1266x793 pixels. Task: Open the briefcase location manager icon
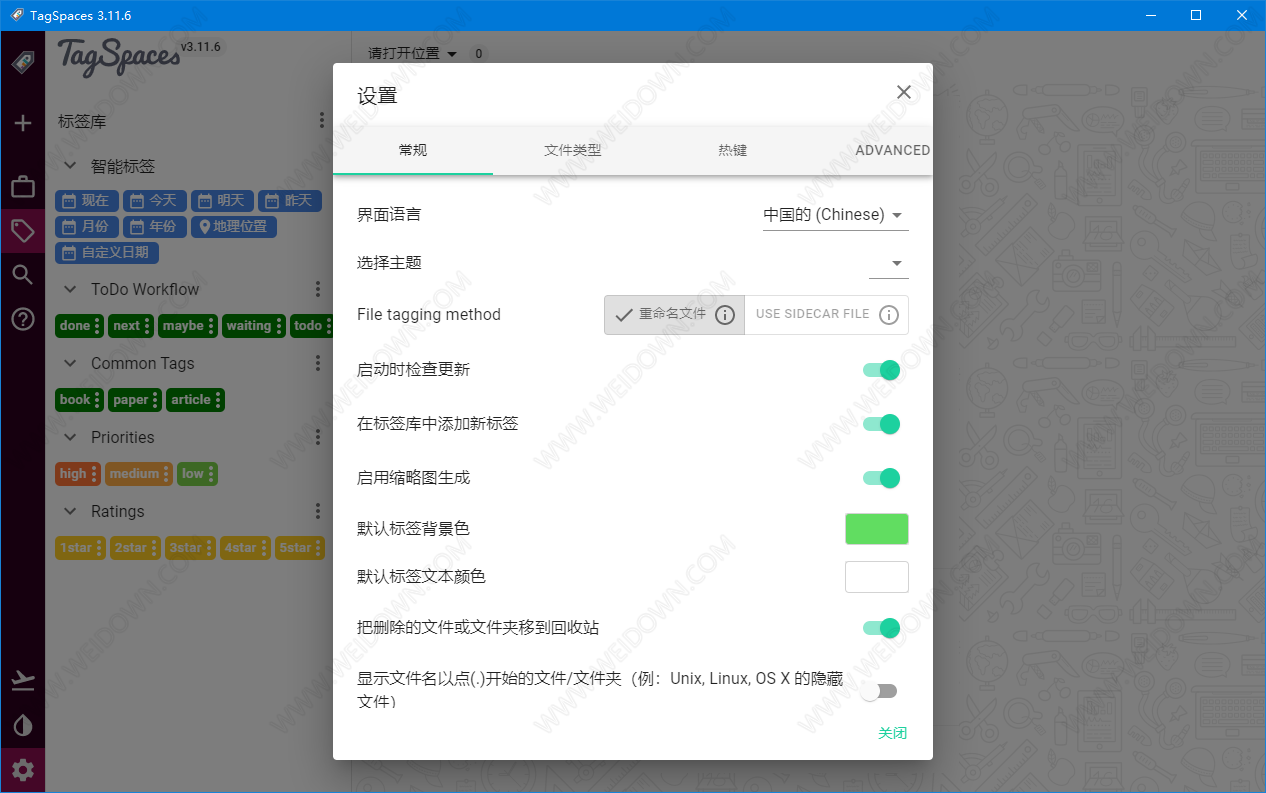coord(22,186)
